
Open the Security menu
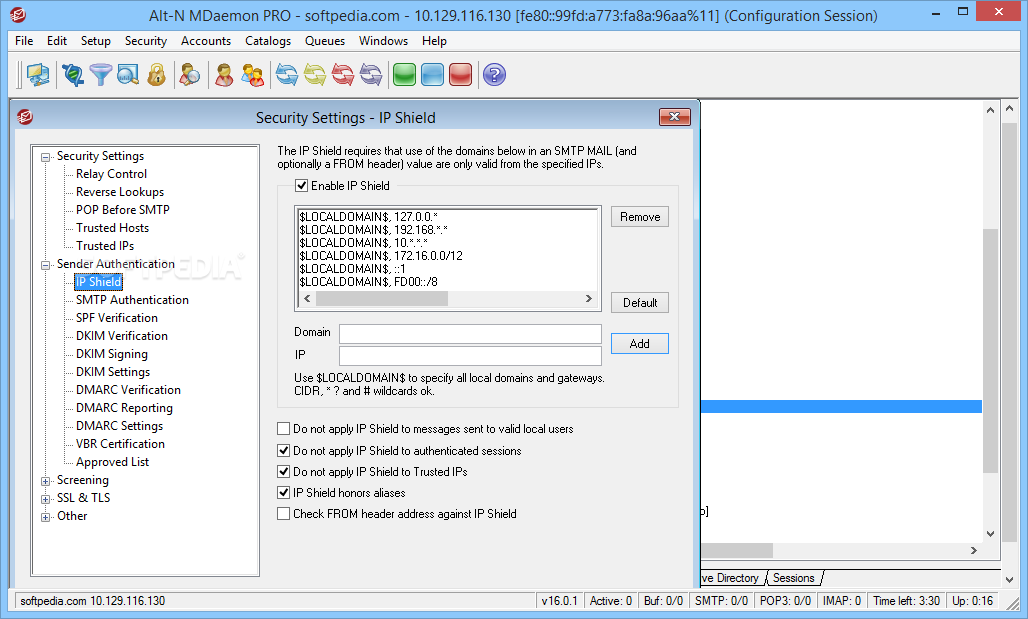[146, 41]
